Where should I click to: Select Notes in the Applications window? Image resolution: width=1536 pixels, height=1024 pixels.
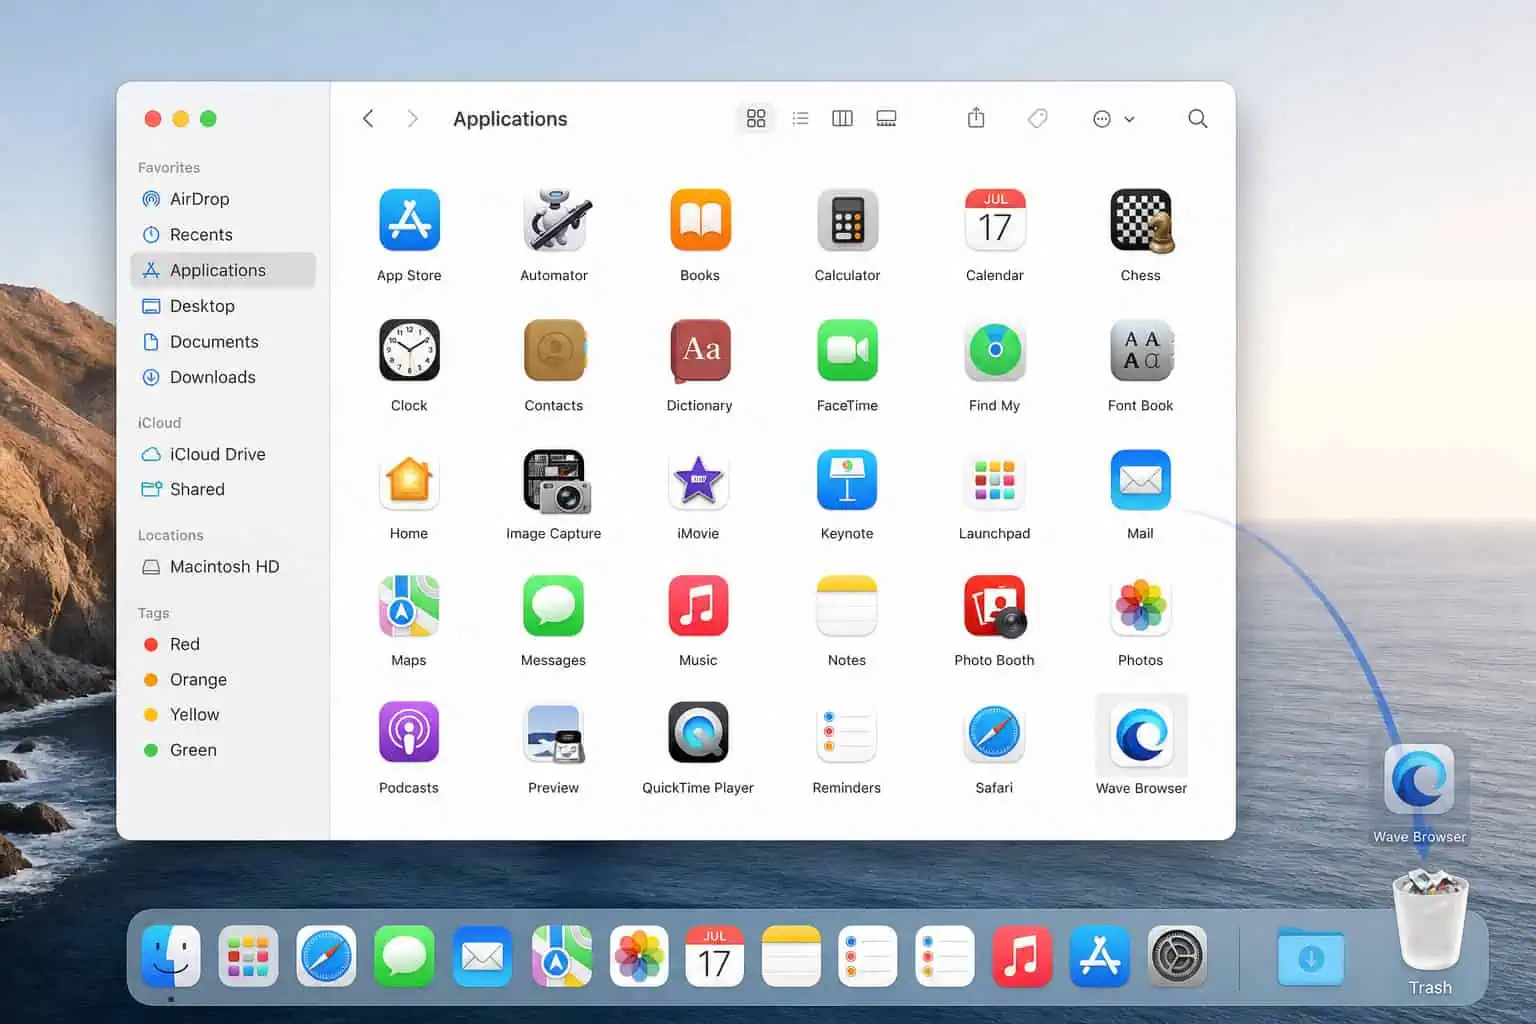[847, 606]
